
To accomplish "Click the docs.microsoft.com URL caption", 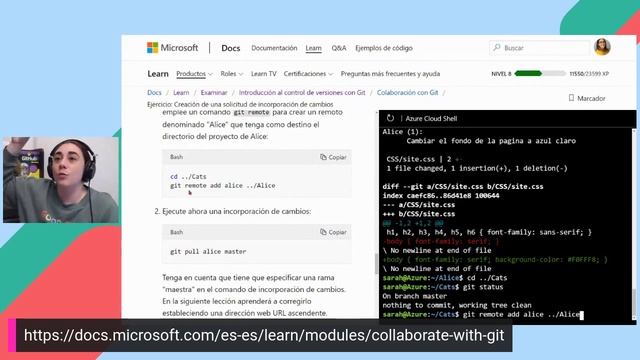I will coord(264,336).
